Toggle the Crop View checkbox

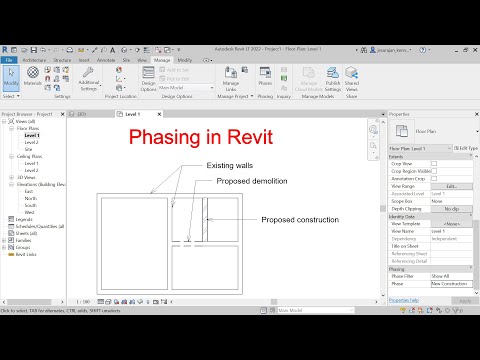point(434,164)
